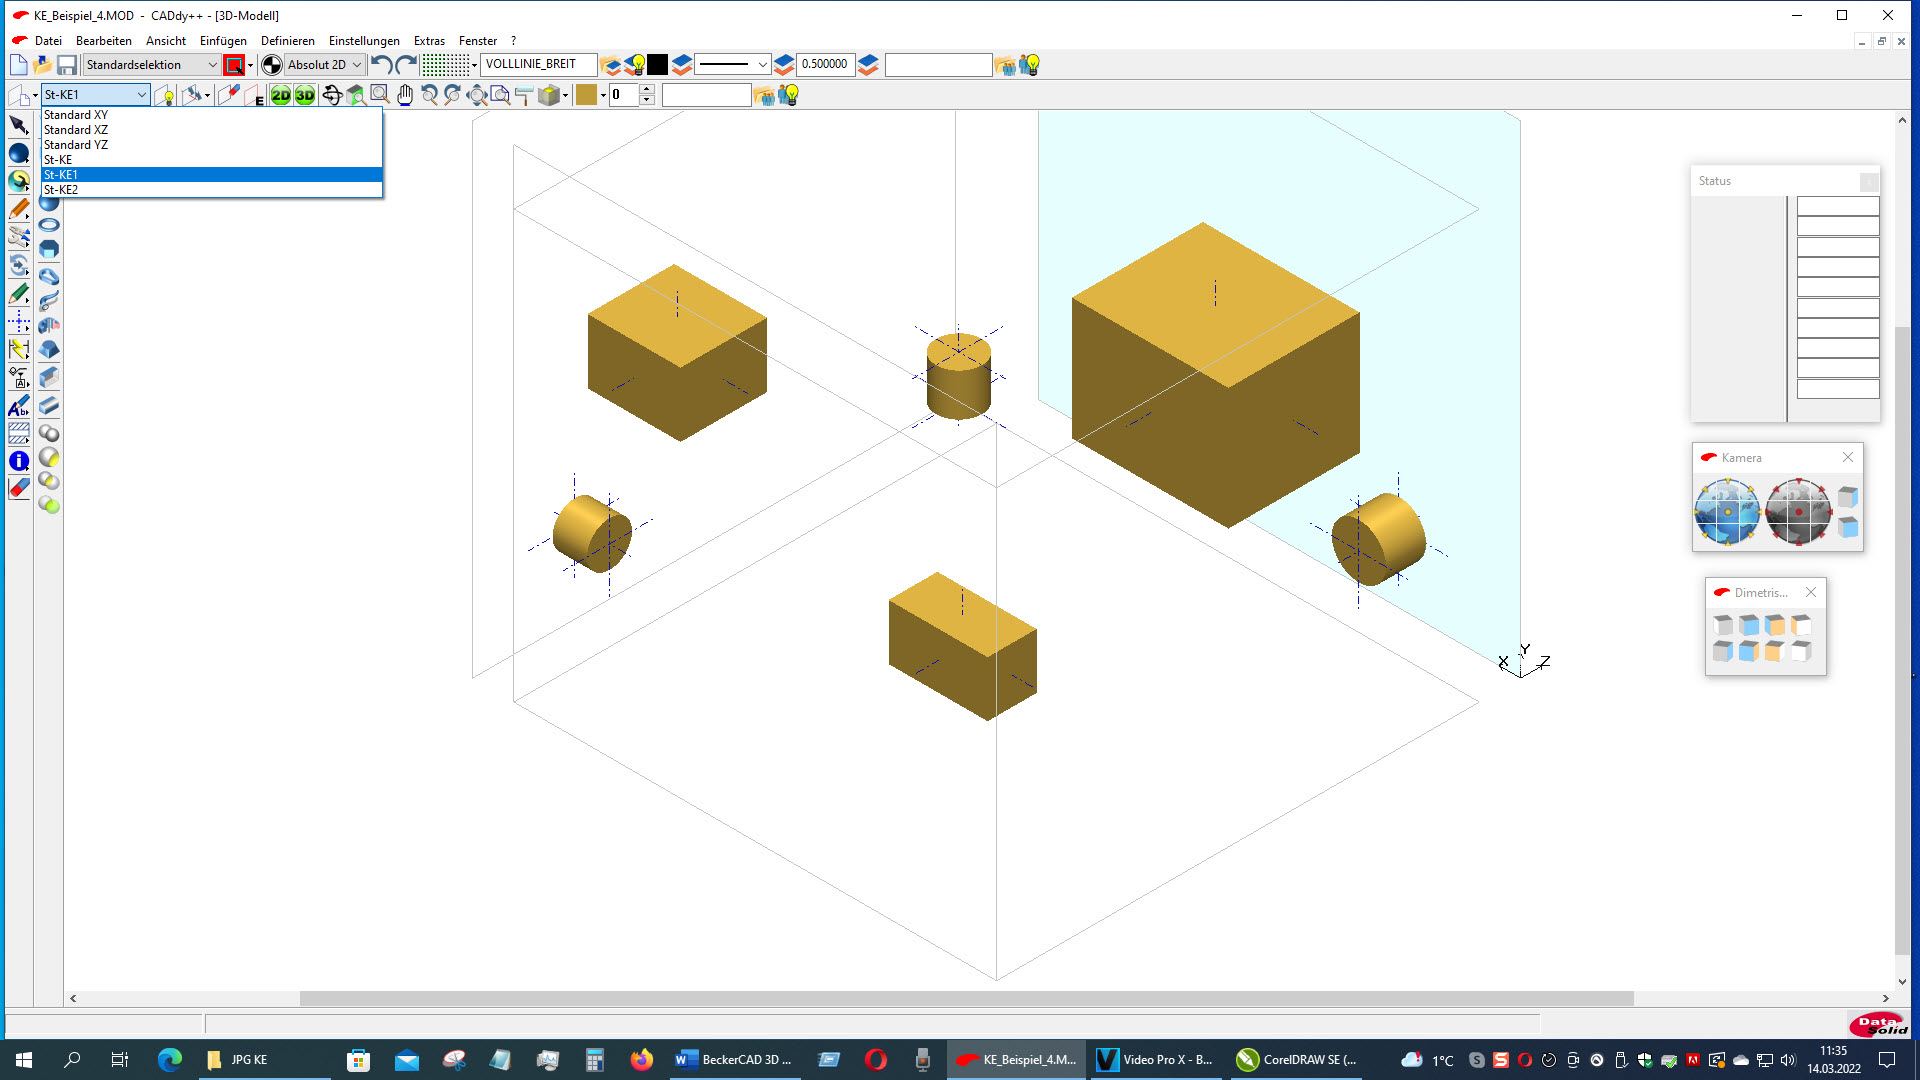
Task: Click the save diskette icon
Action: 67,65
